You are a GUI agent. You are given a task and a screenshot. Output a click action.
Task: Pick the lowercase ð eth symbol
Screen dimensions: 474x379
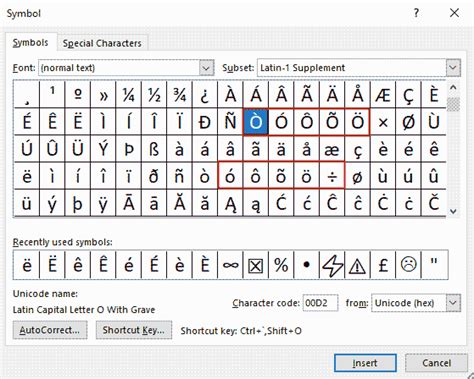[x=154, y=176]
